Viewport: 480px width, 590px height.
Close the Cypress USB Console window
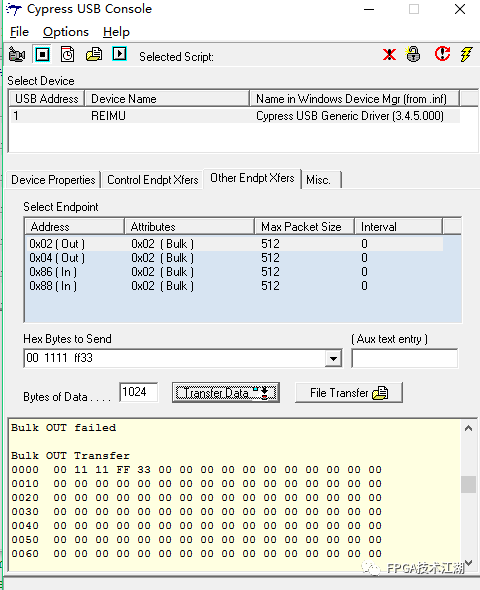point(460,9)
